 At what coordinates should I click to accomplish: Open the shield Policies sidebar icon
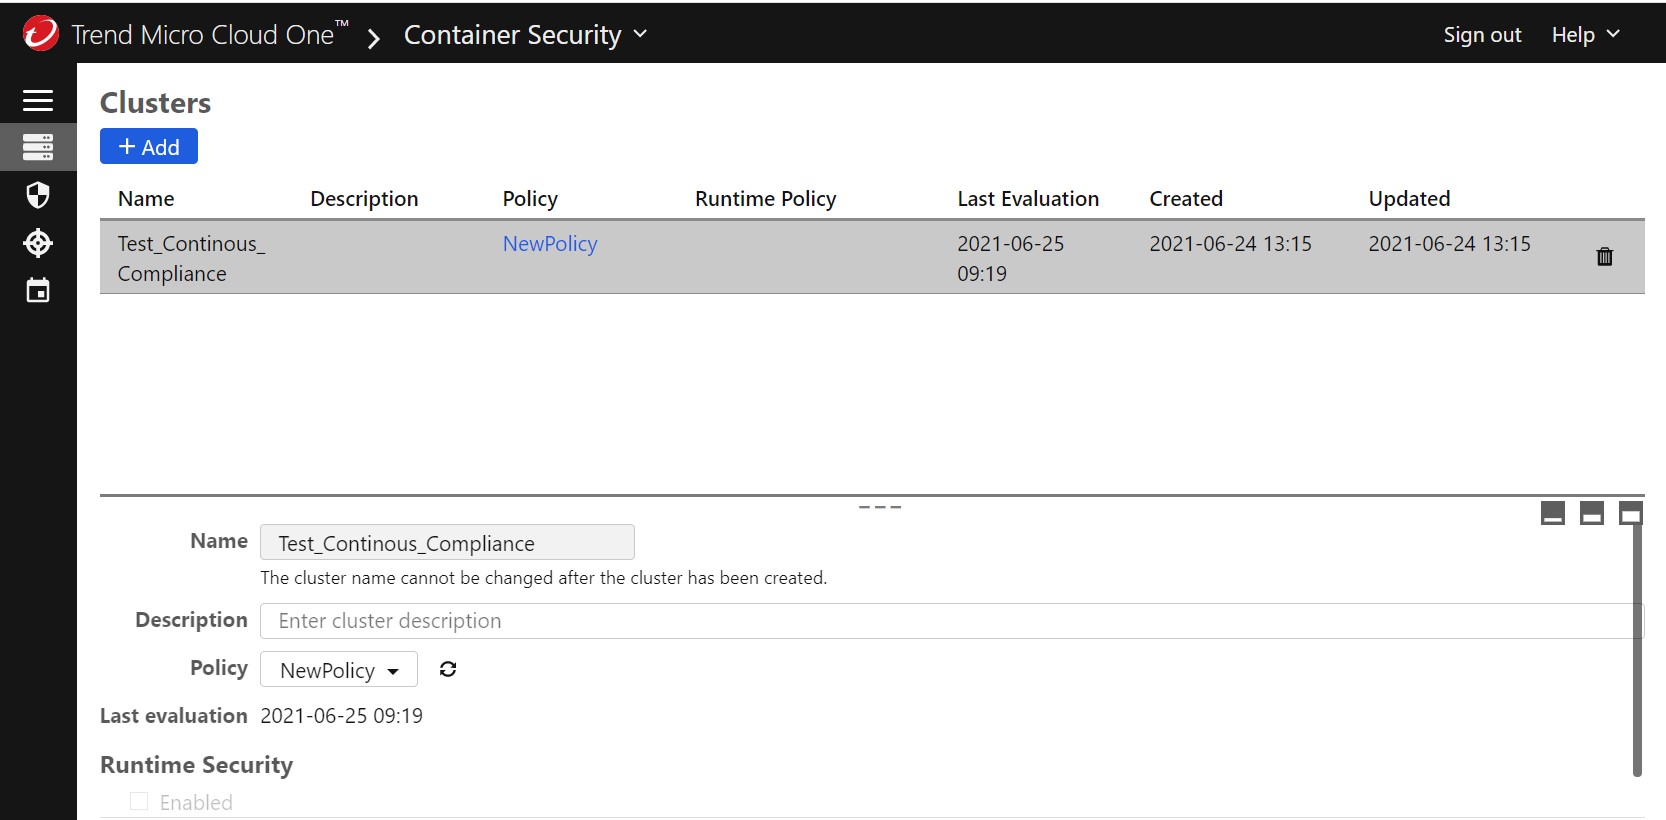point(38,195)
